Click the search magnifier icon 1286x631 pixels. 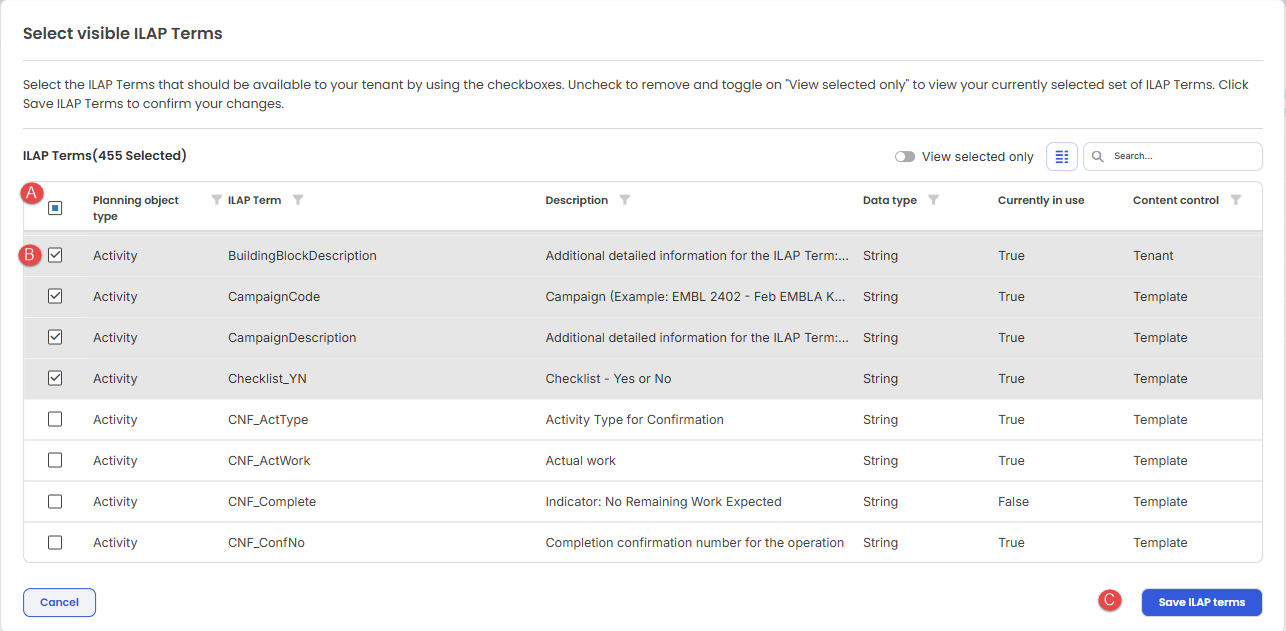coord(1098,157)
